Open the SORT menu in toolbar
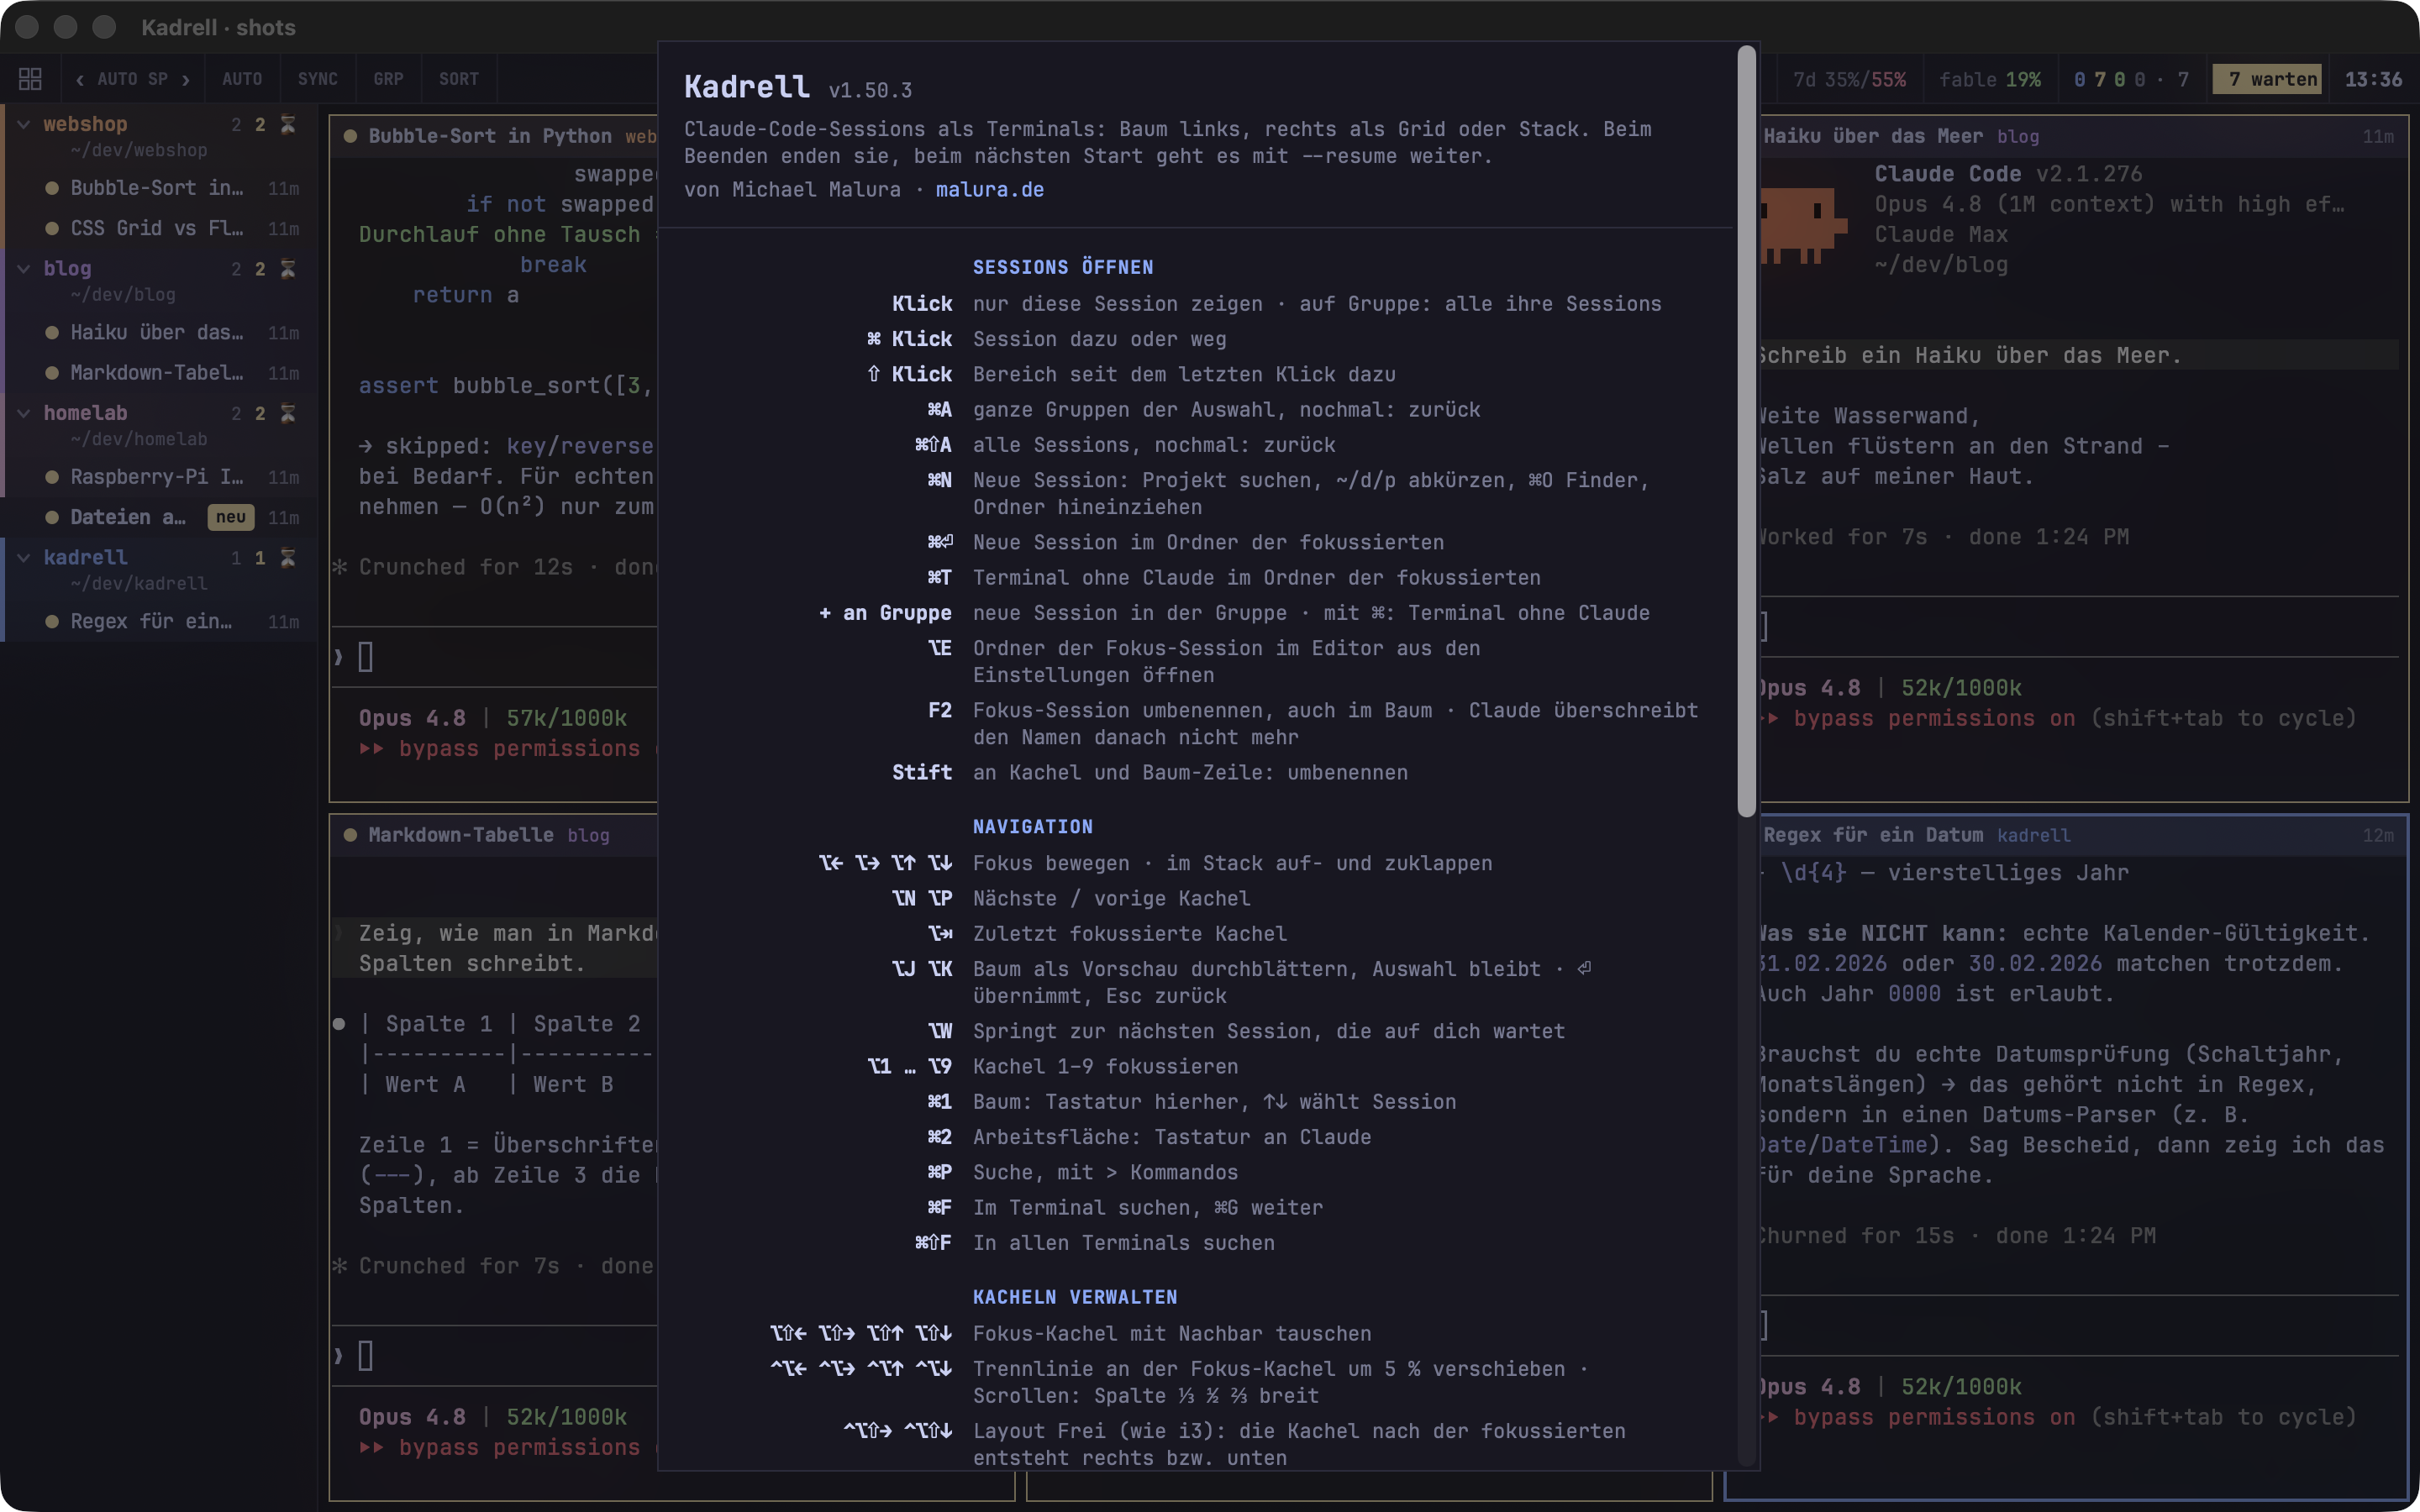Screen dimensions: 2420x1512 (459, 79)
